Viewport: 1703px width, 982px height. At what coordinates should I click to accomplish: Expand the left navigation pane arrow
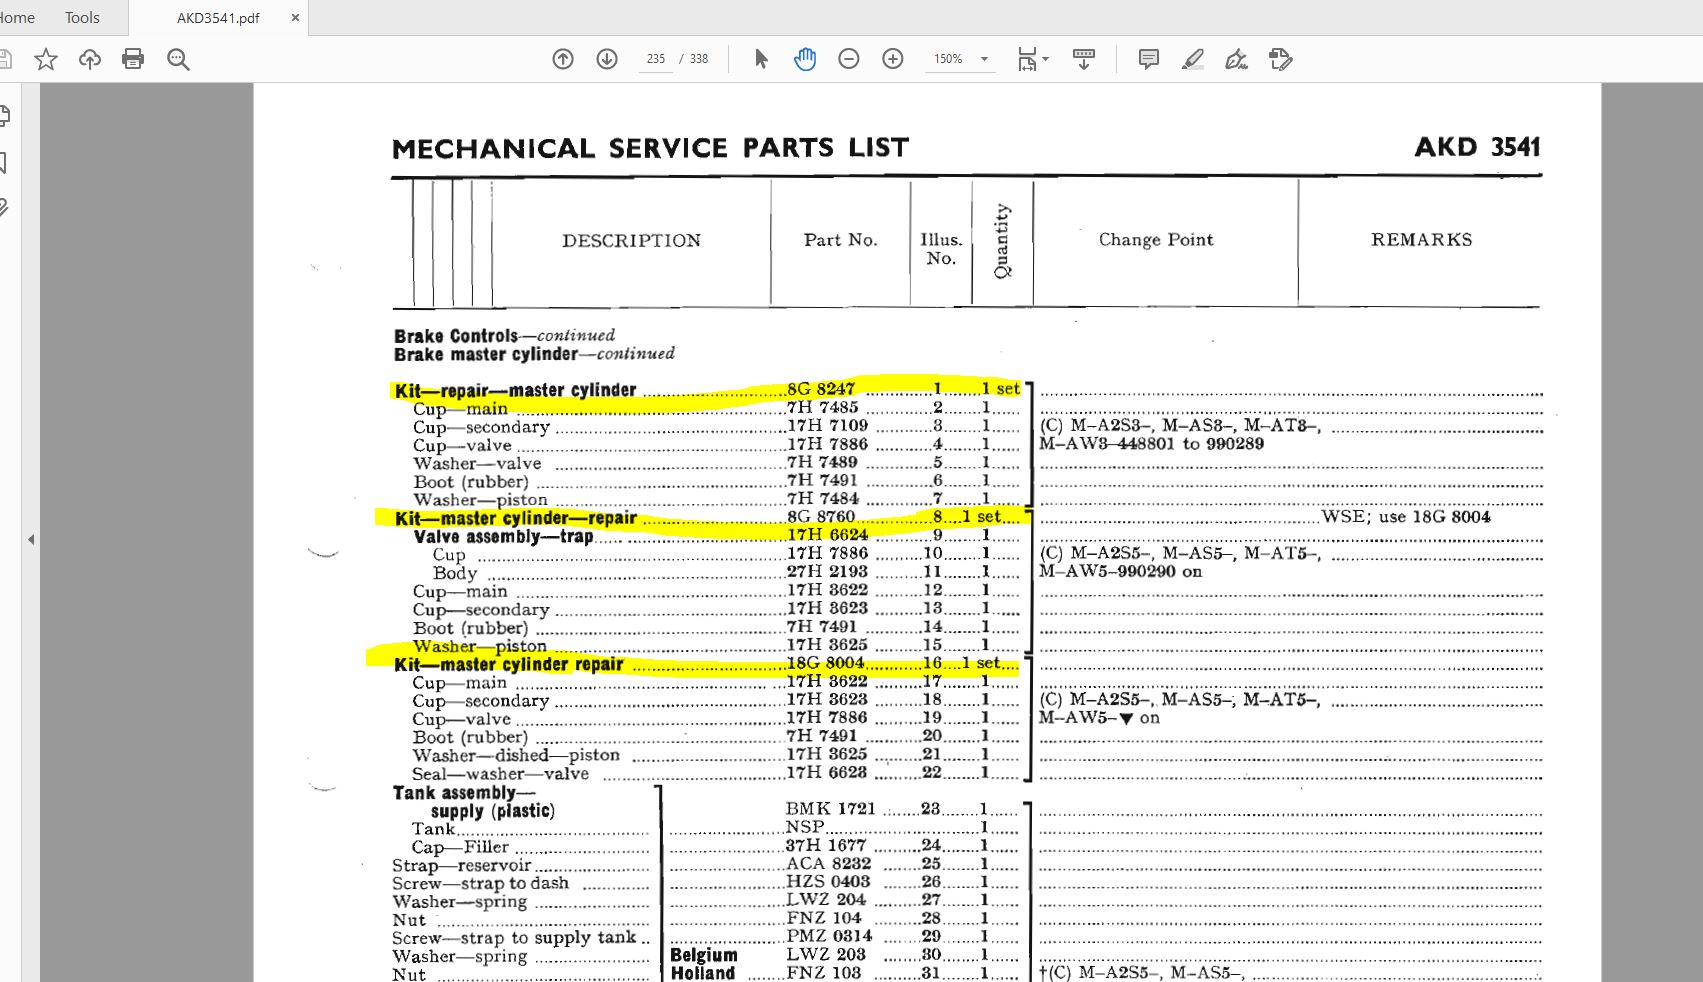31,539
